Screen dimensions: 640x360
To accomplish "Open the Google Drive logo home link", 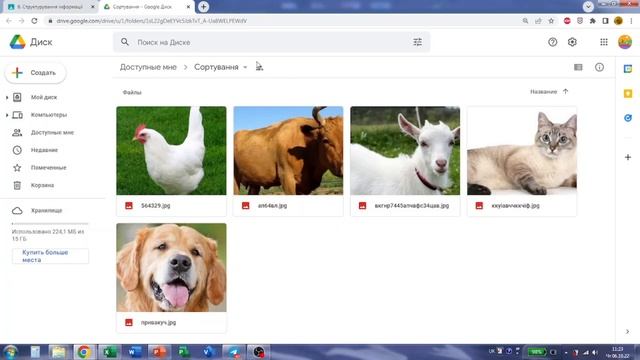I will pos(31,42).
